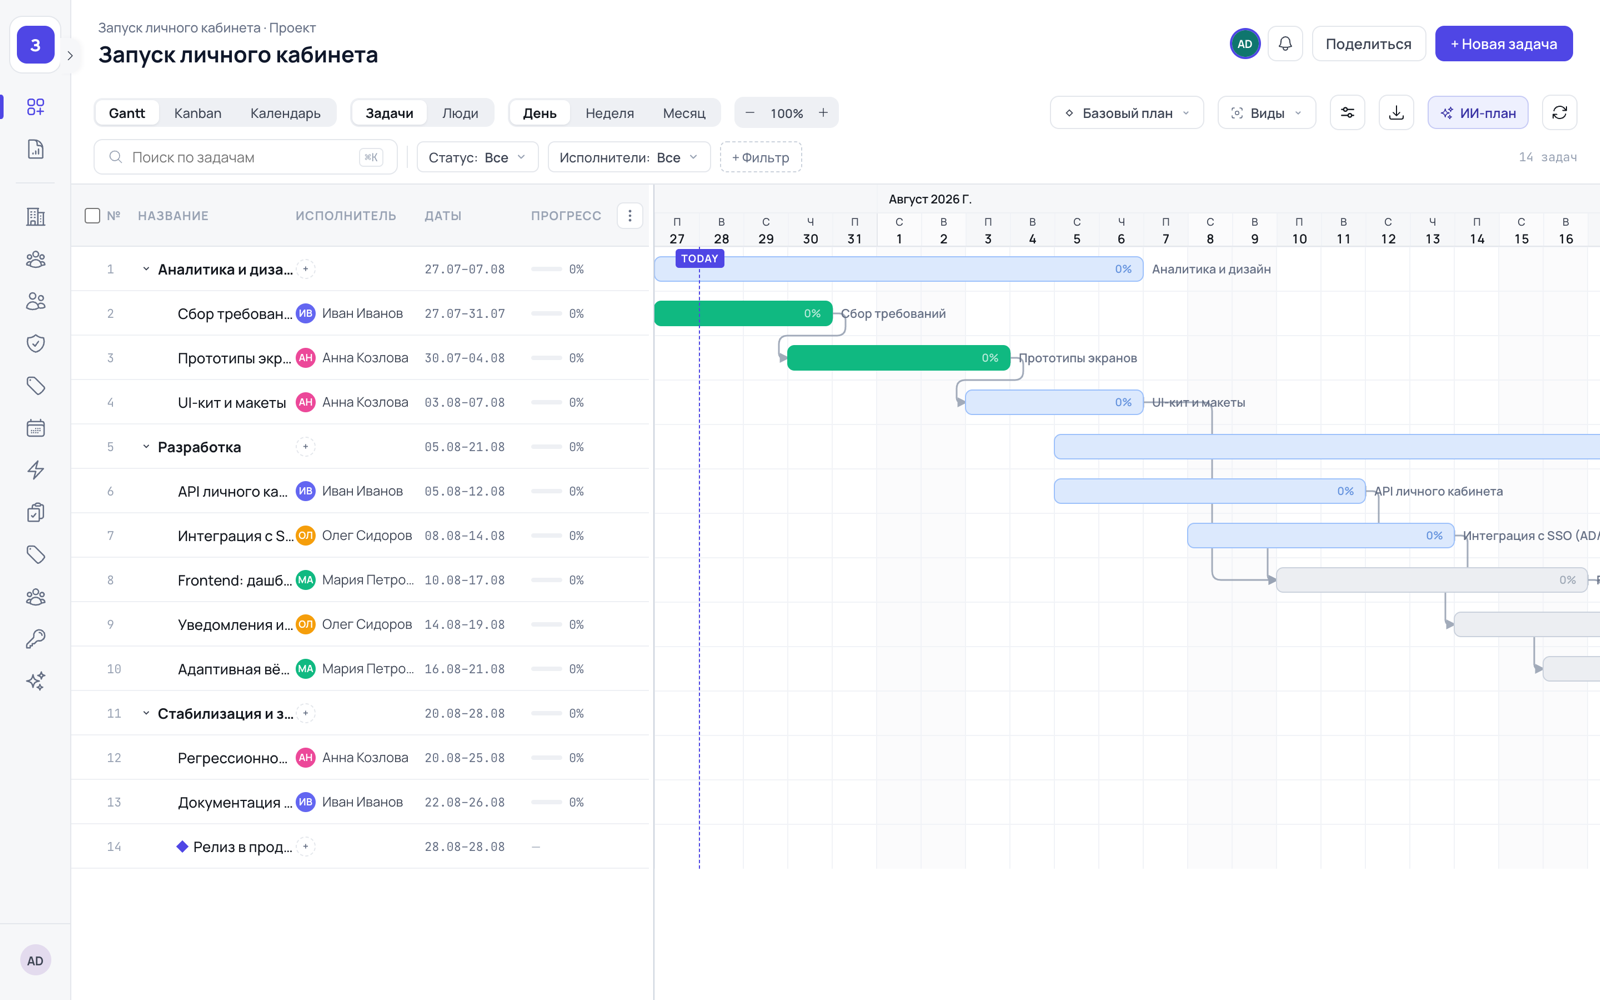Tick the select-all tasks checkbox
The width and height of the screenshot is (1600, 1000).
click(x=92, y=216)
